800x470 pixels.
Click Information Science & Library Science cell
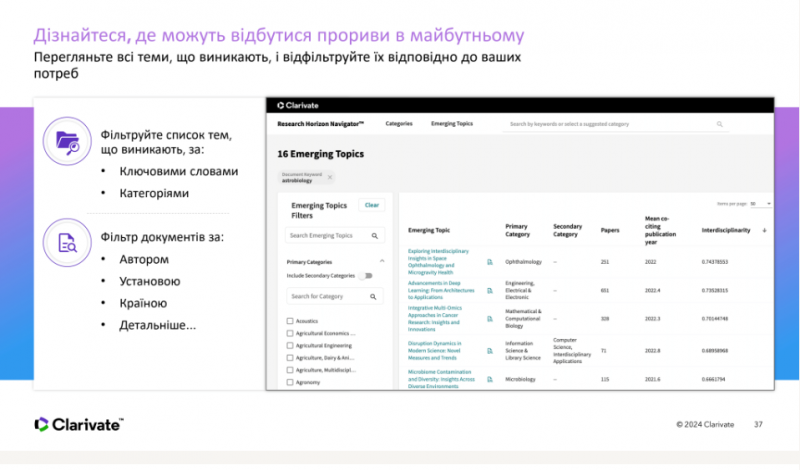523,351
